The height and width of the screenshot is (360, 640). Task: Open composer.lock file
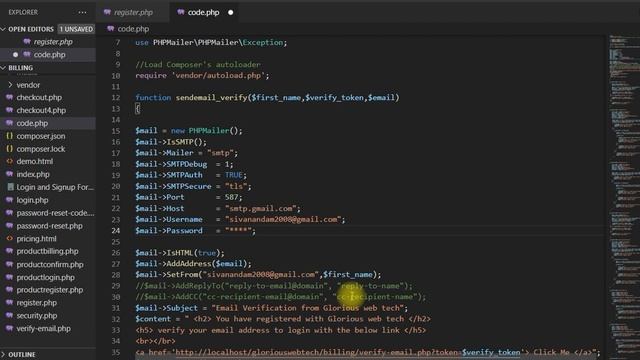pos(41,149)
